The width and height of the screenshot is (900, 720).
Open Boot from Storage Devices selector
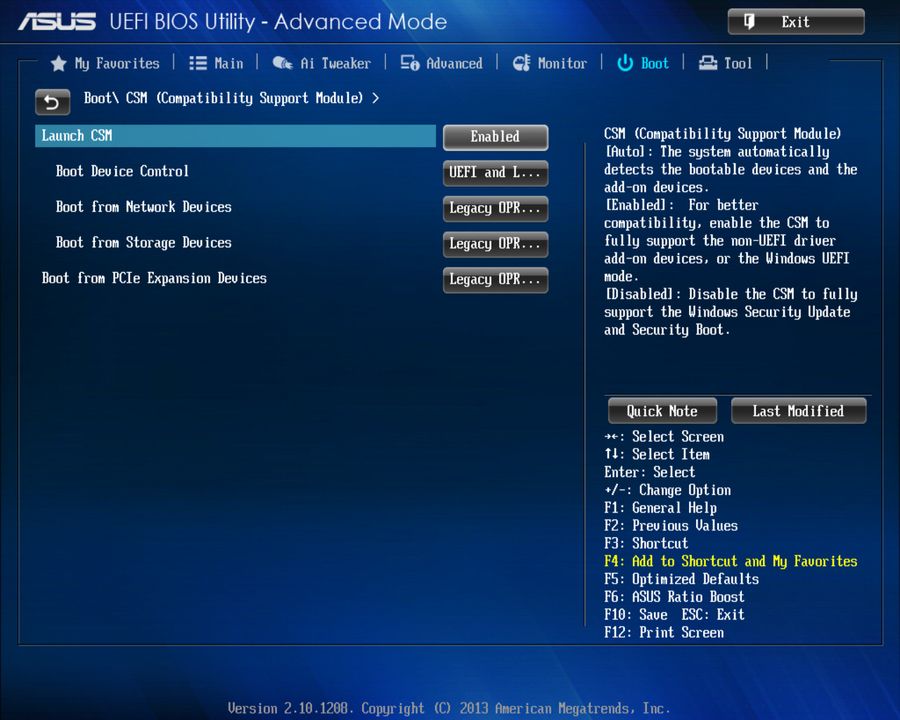coord(495,244)
